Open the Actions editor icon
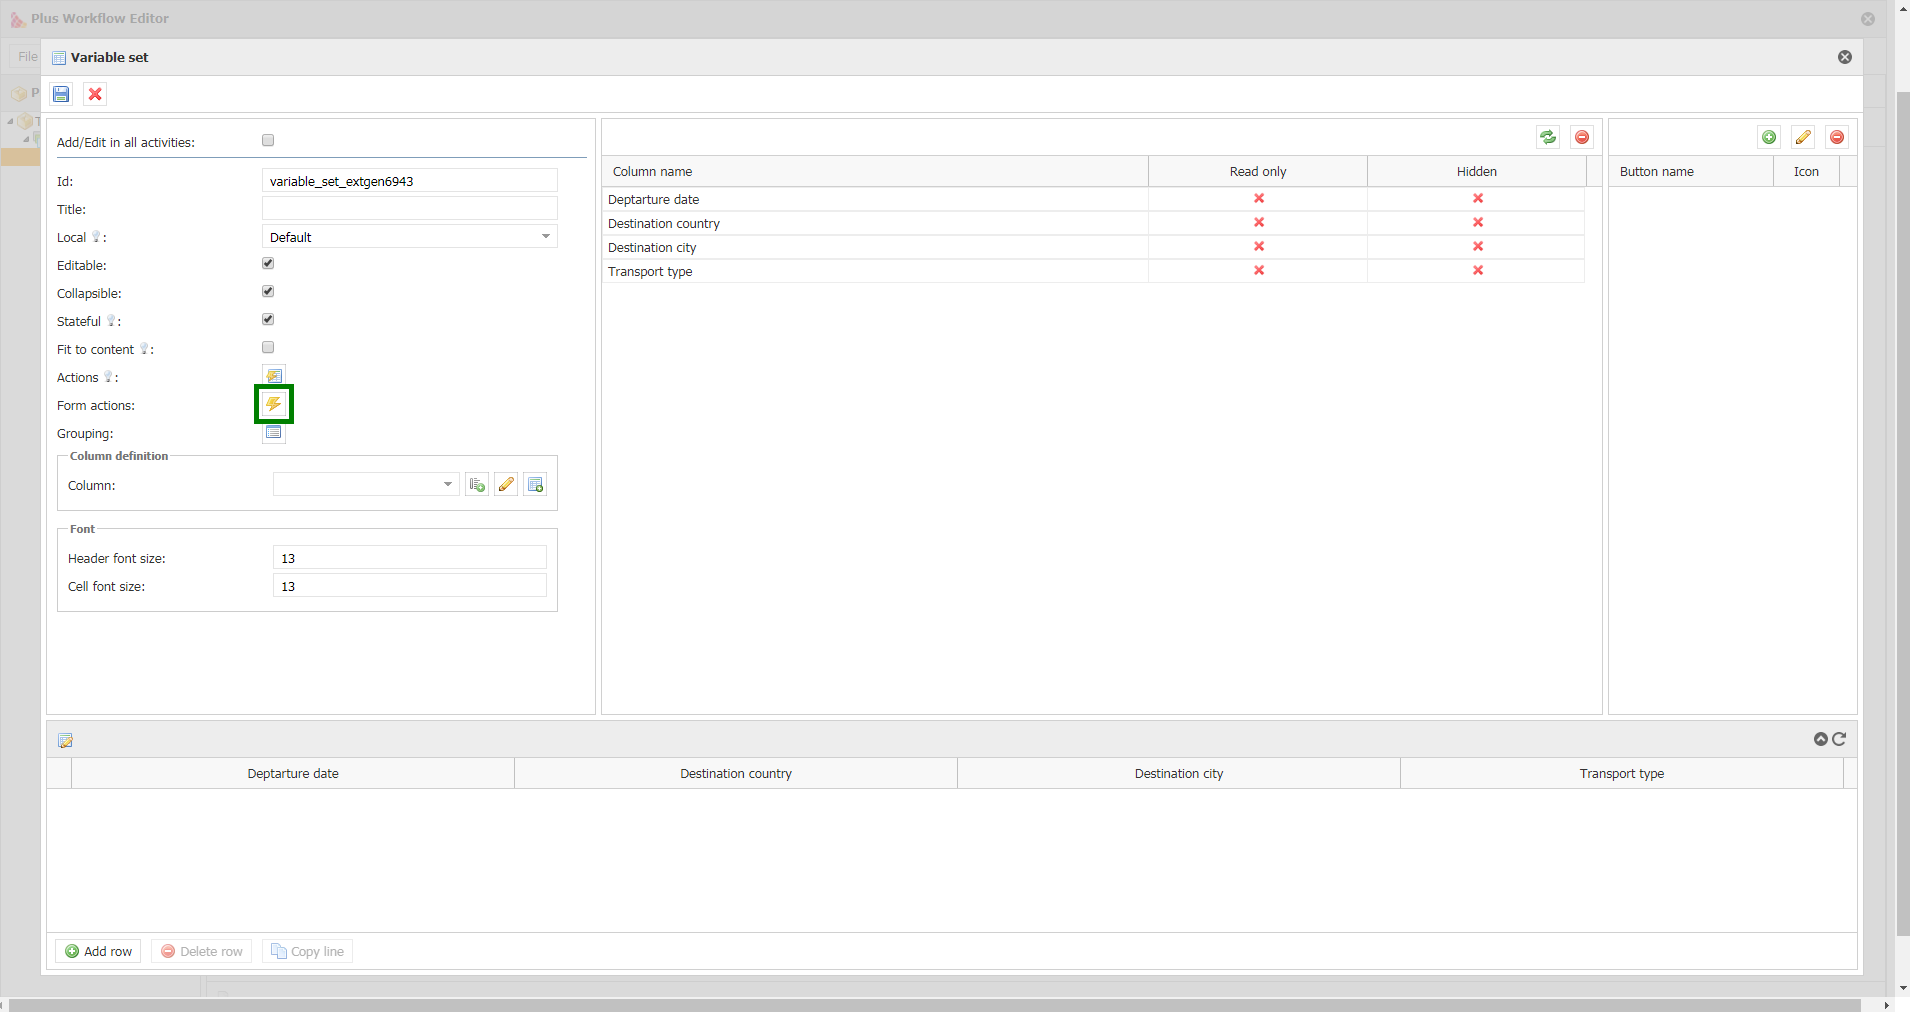This screenshot has height=1012, width=1910. point(273,376)
